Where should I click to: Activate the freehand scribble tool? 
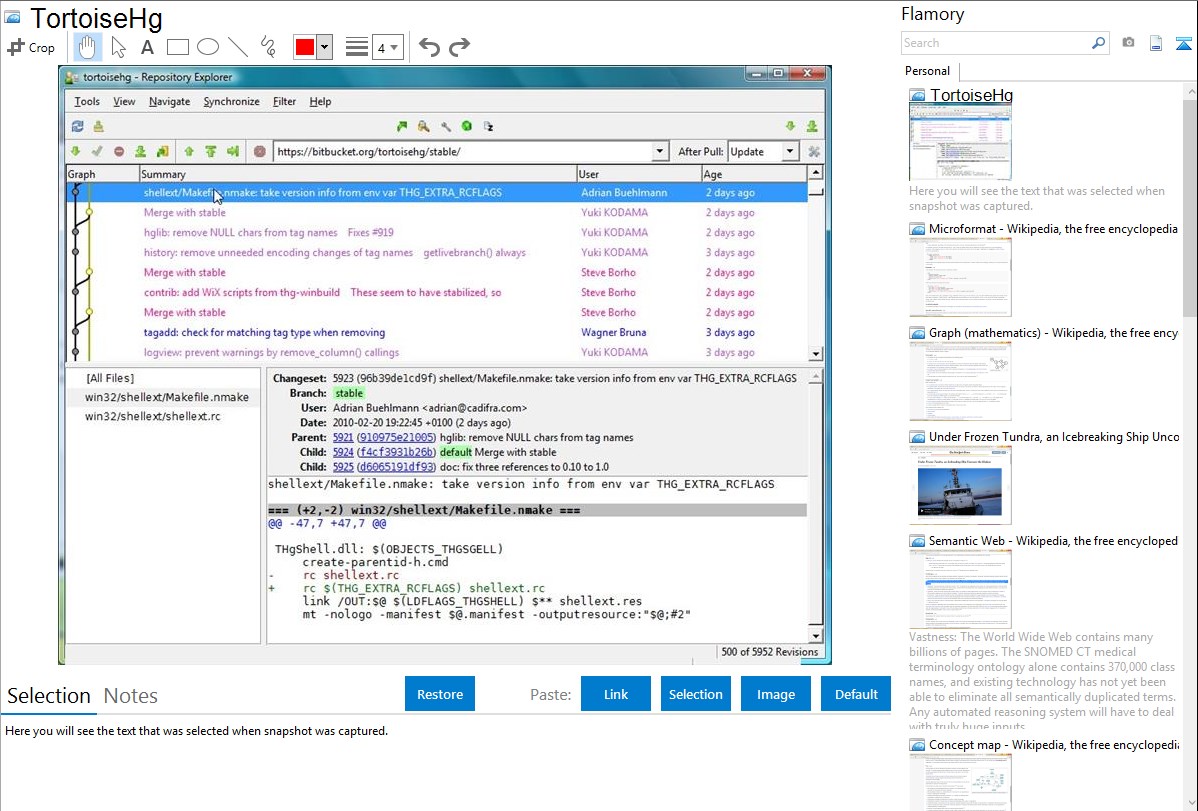click(268, 47)
